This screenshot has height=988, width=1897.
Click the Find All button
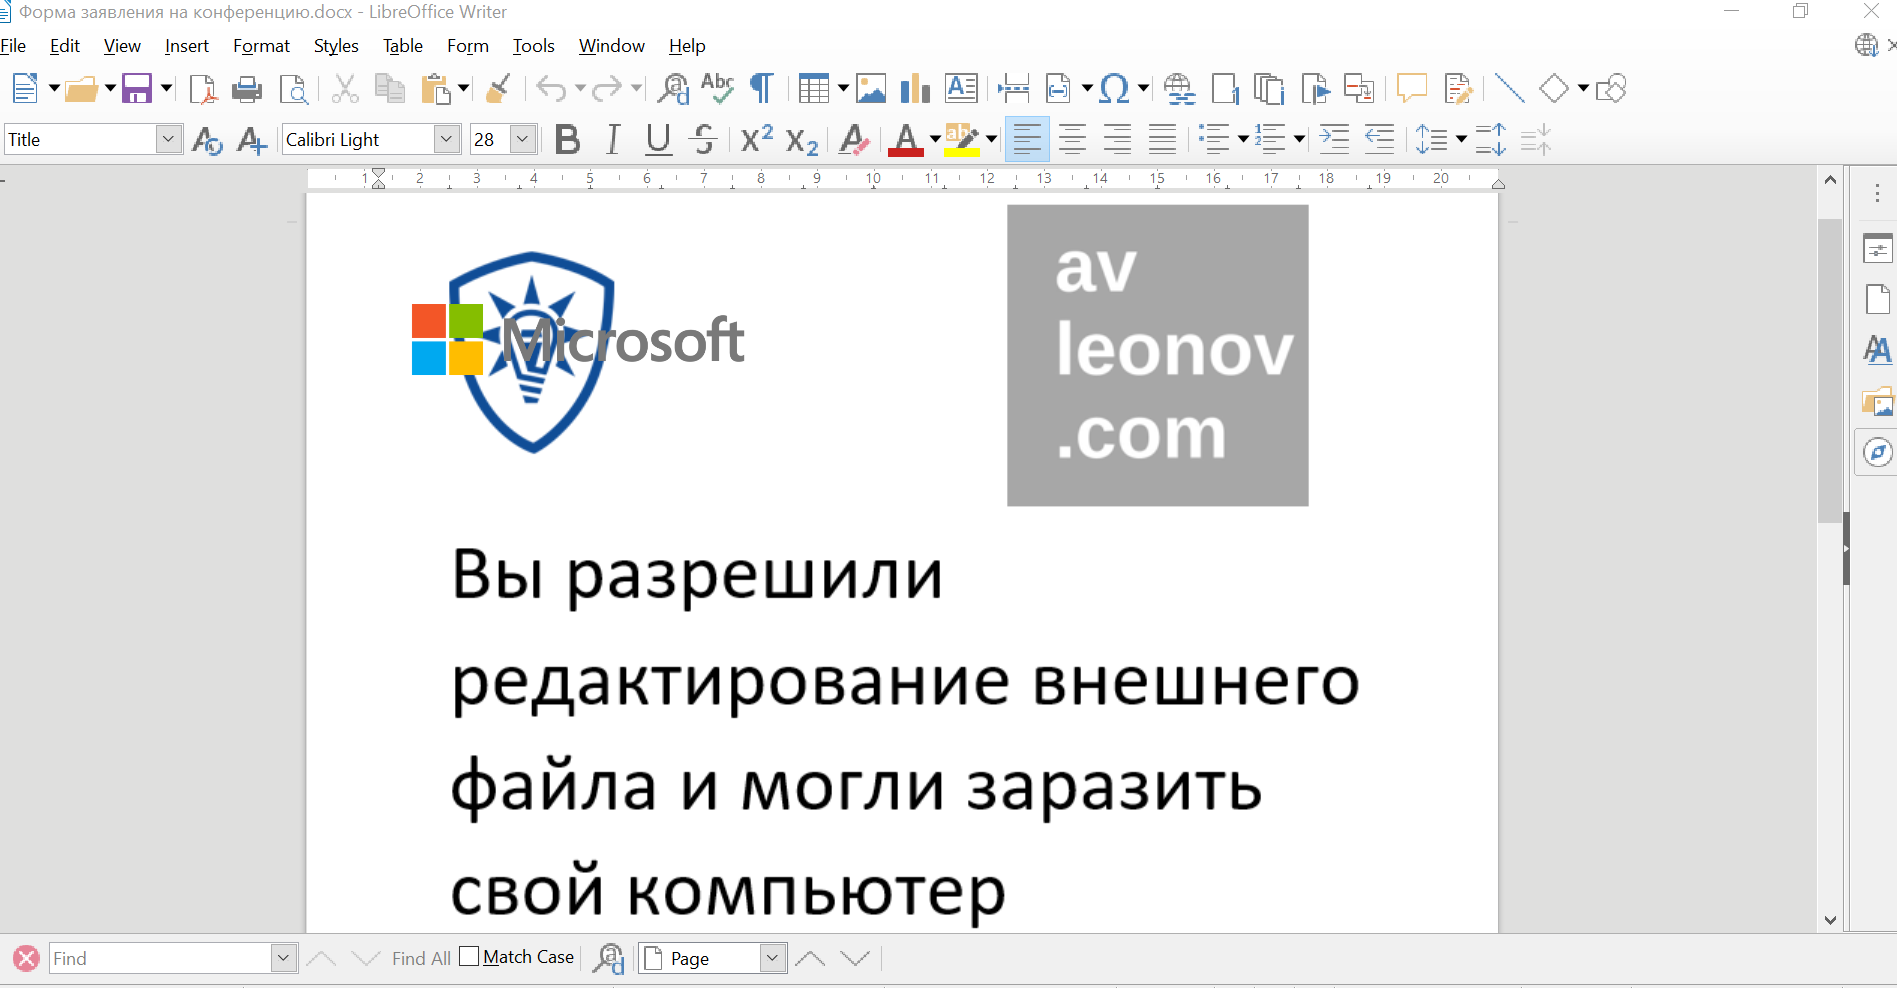[421, 958]
